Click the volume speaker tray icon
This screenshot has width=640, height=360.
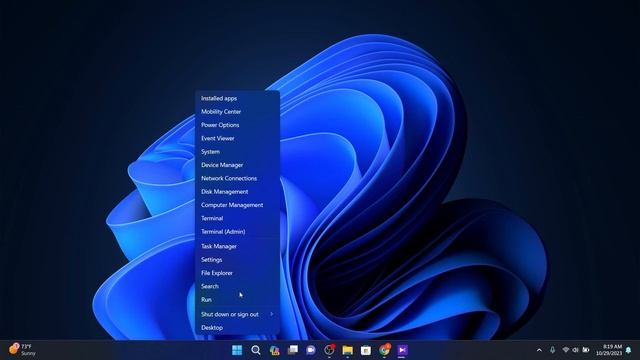tap(576, 350)
